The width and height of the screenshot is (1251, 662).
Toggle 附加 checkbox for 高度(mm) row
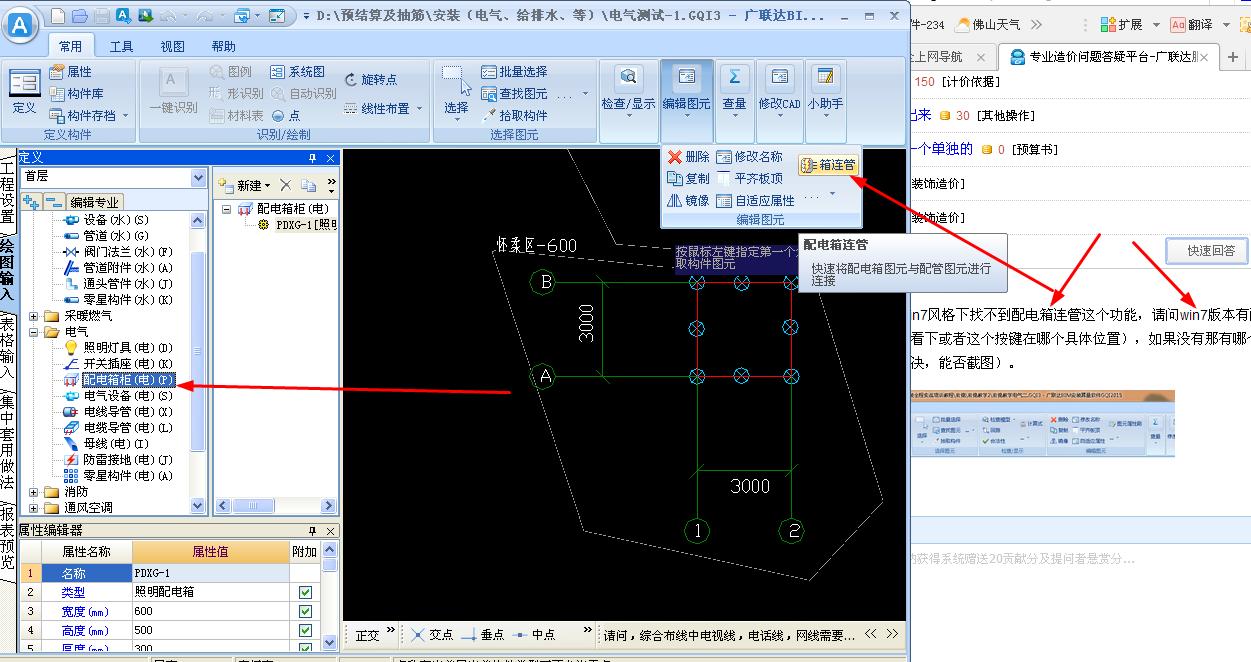click(305, 630)
